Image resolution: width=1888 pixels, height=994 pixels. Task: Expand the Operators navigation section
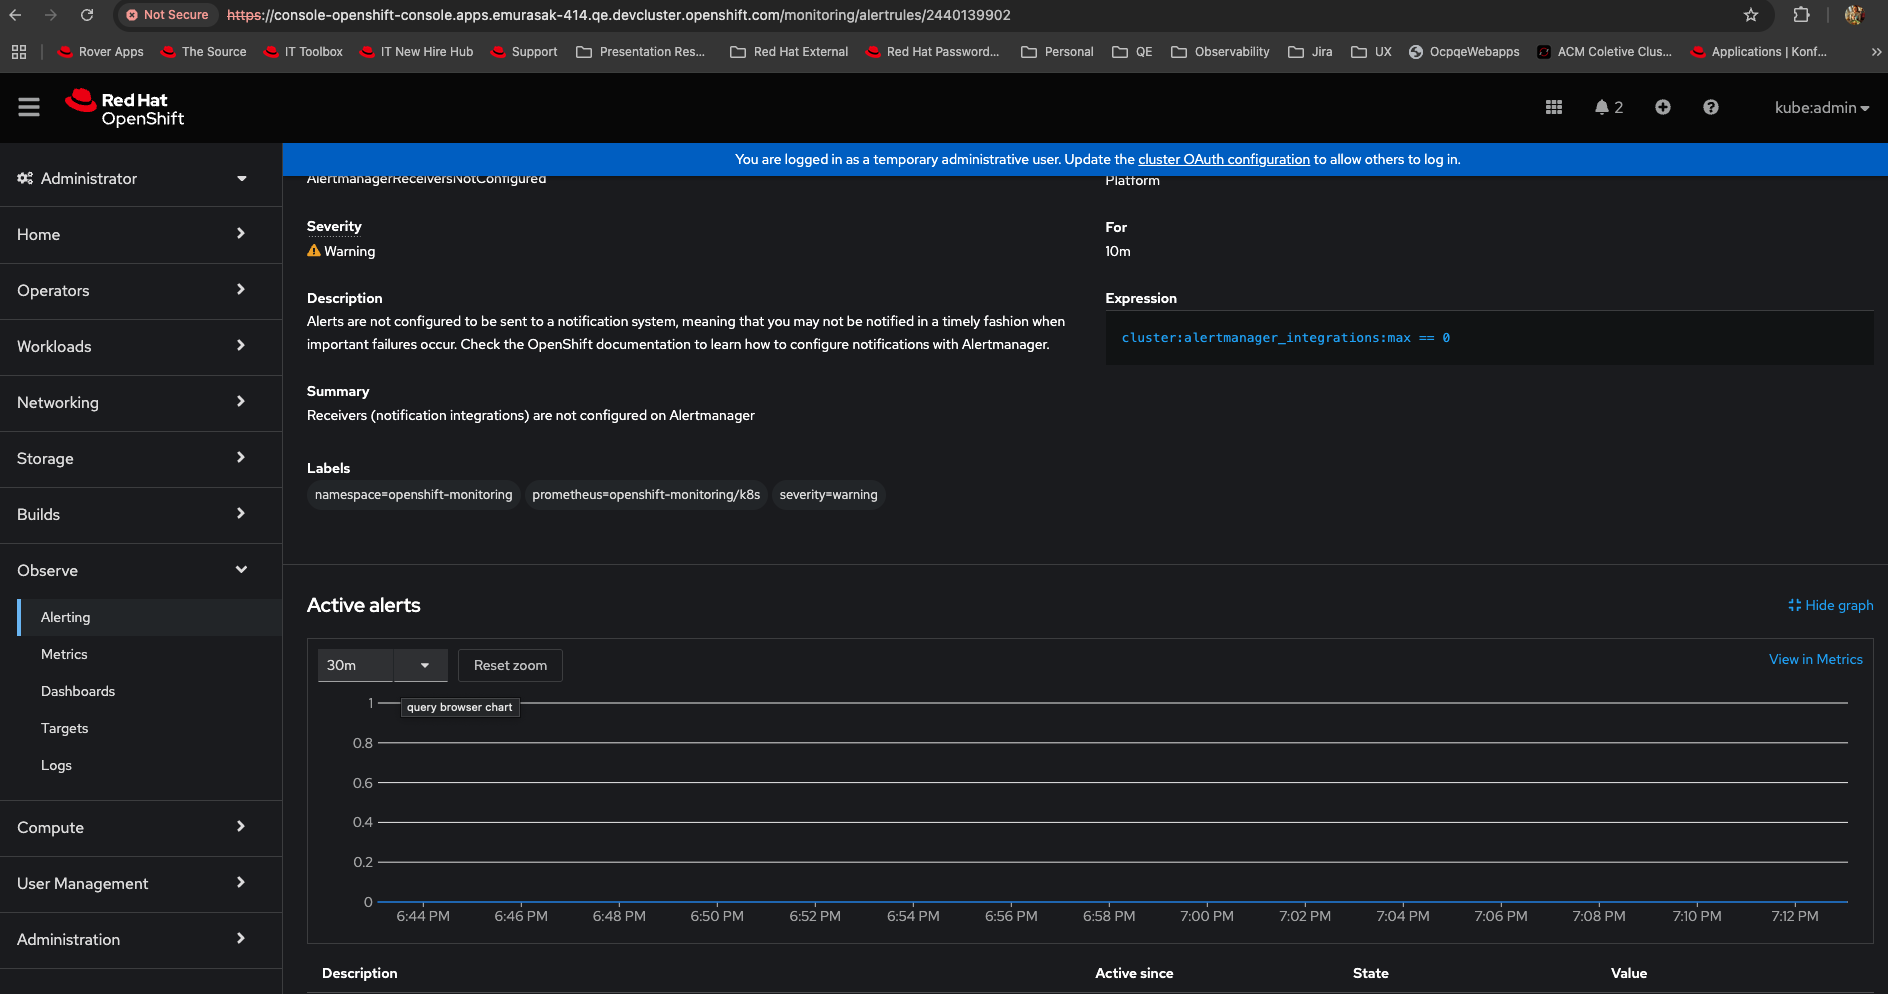[141, 291]
